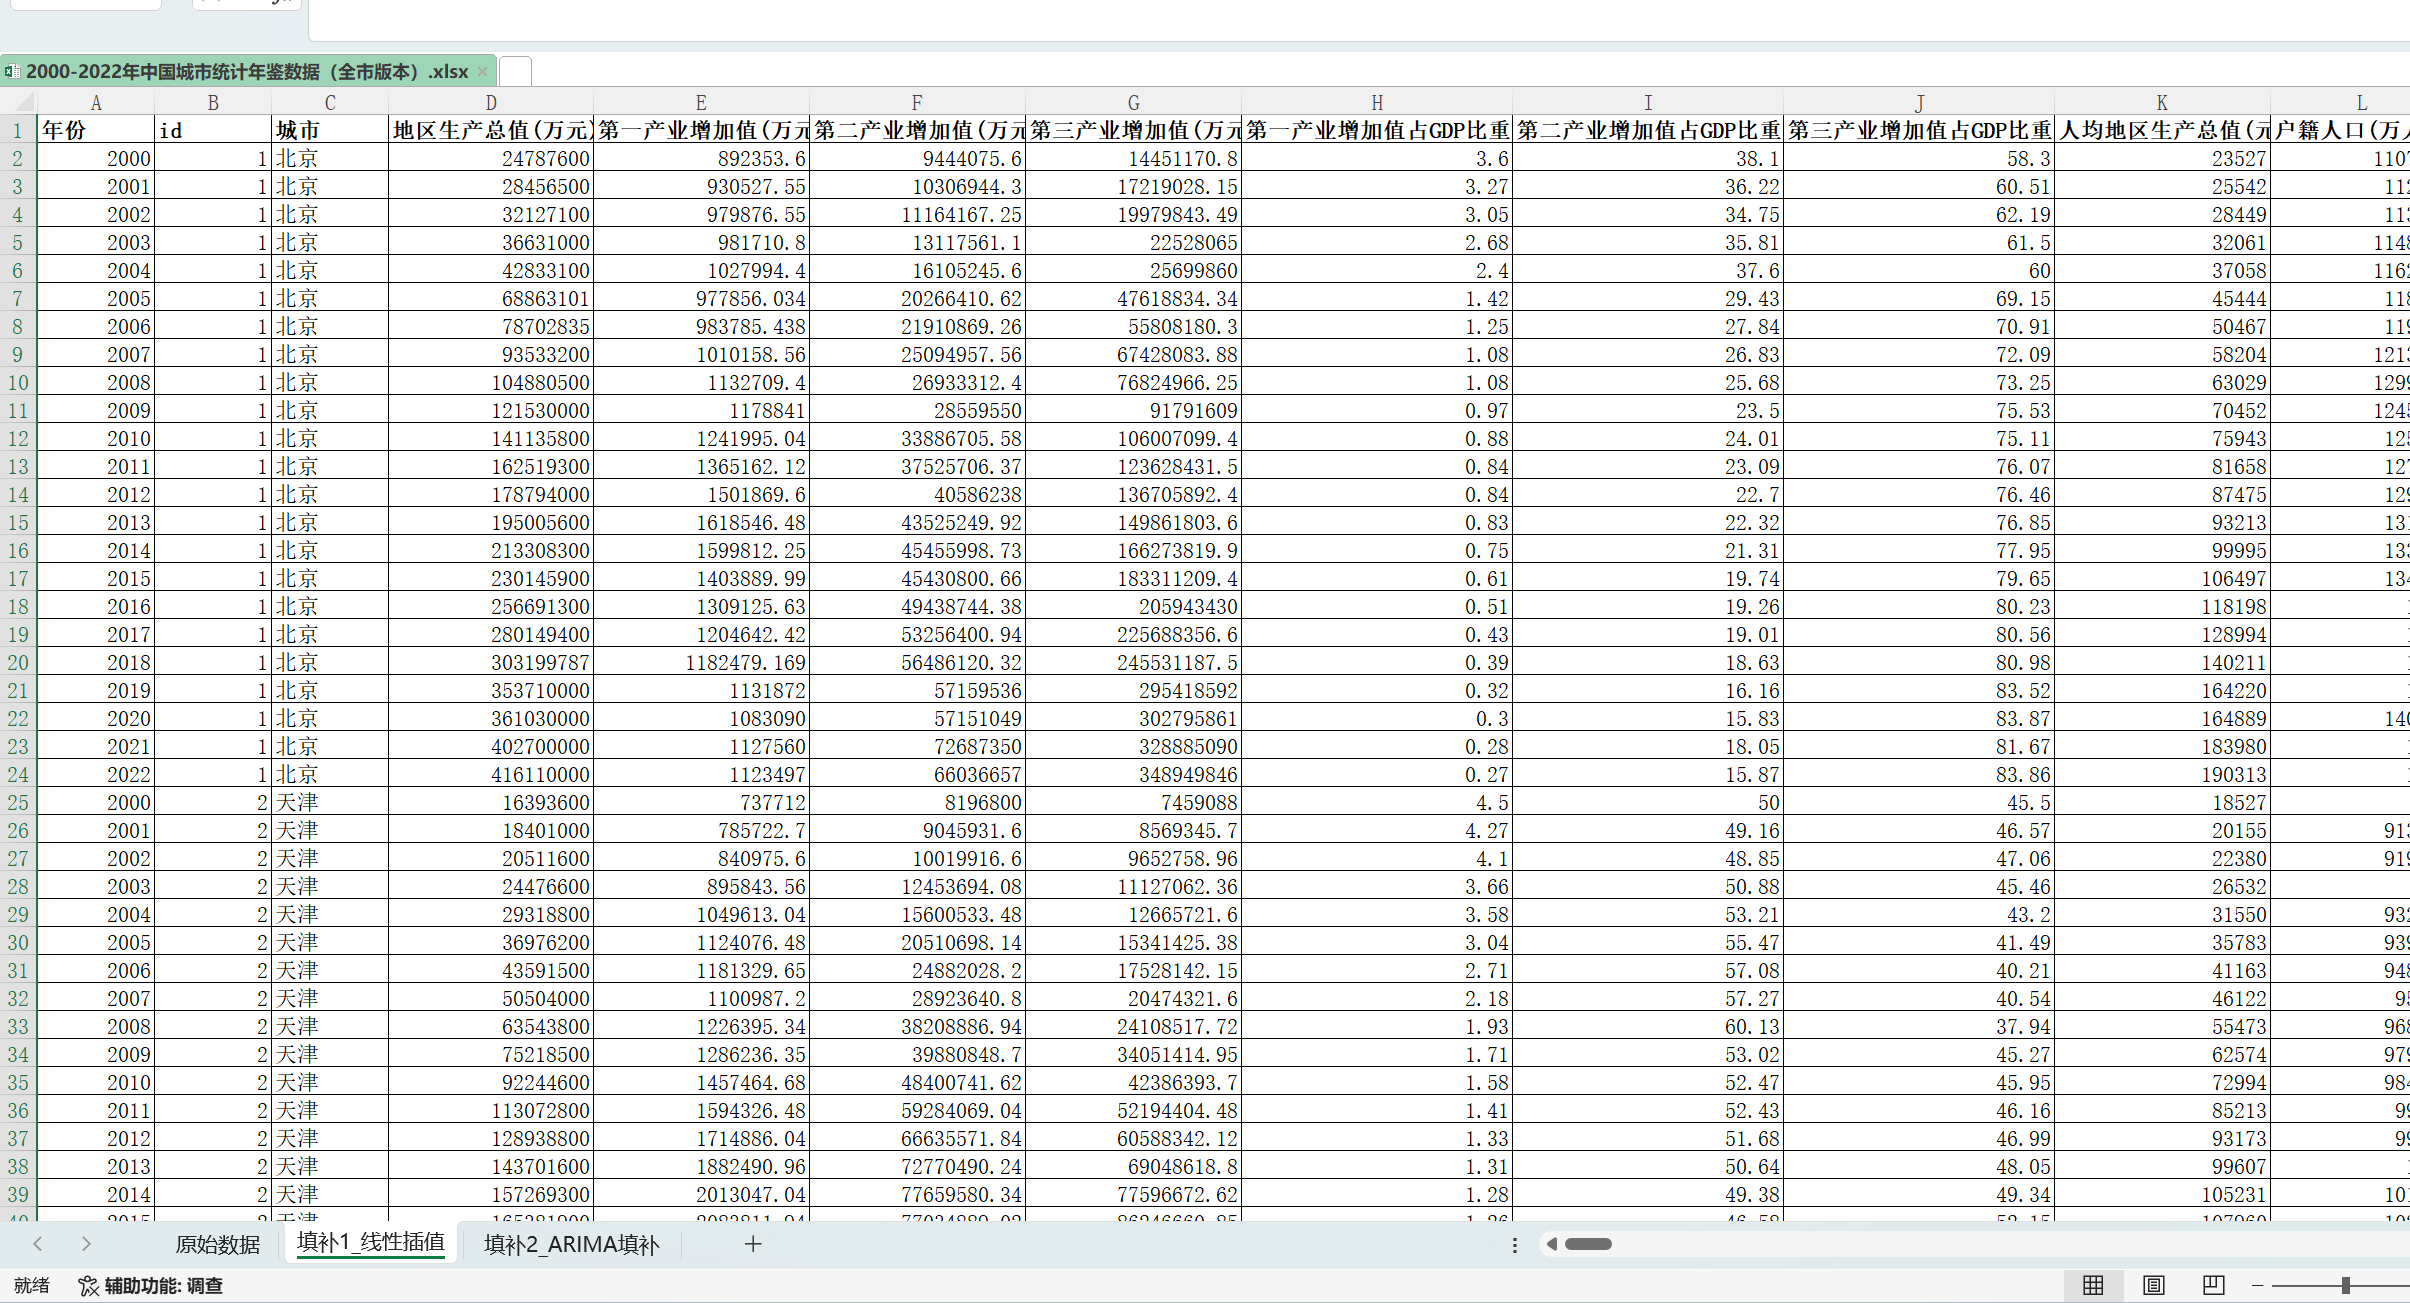Viewport: 2410px width, 1303px height.
Task: Select the 填补1_线性插值 sheet tab
Action: tap(370, 1243)
